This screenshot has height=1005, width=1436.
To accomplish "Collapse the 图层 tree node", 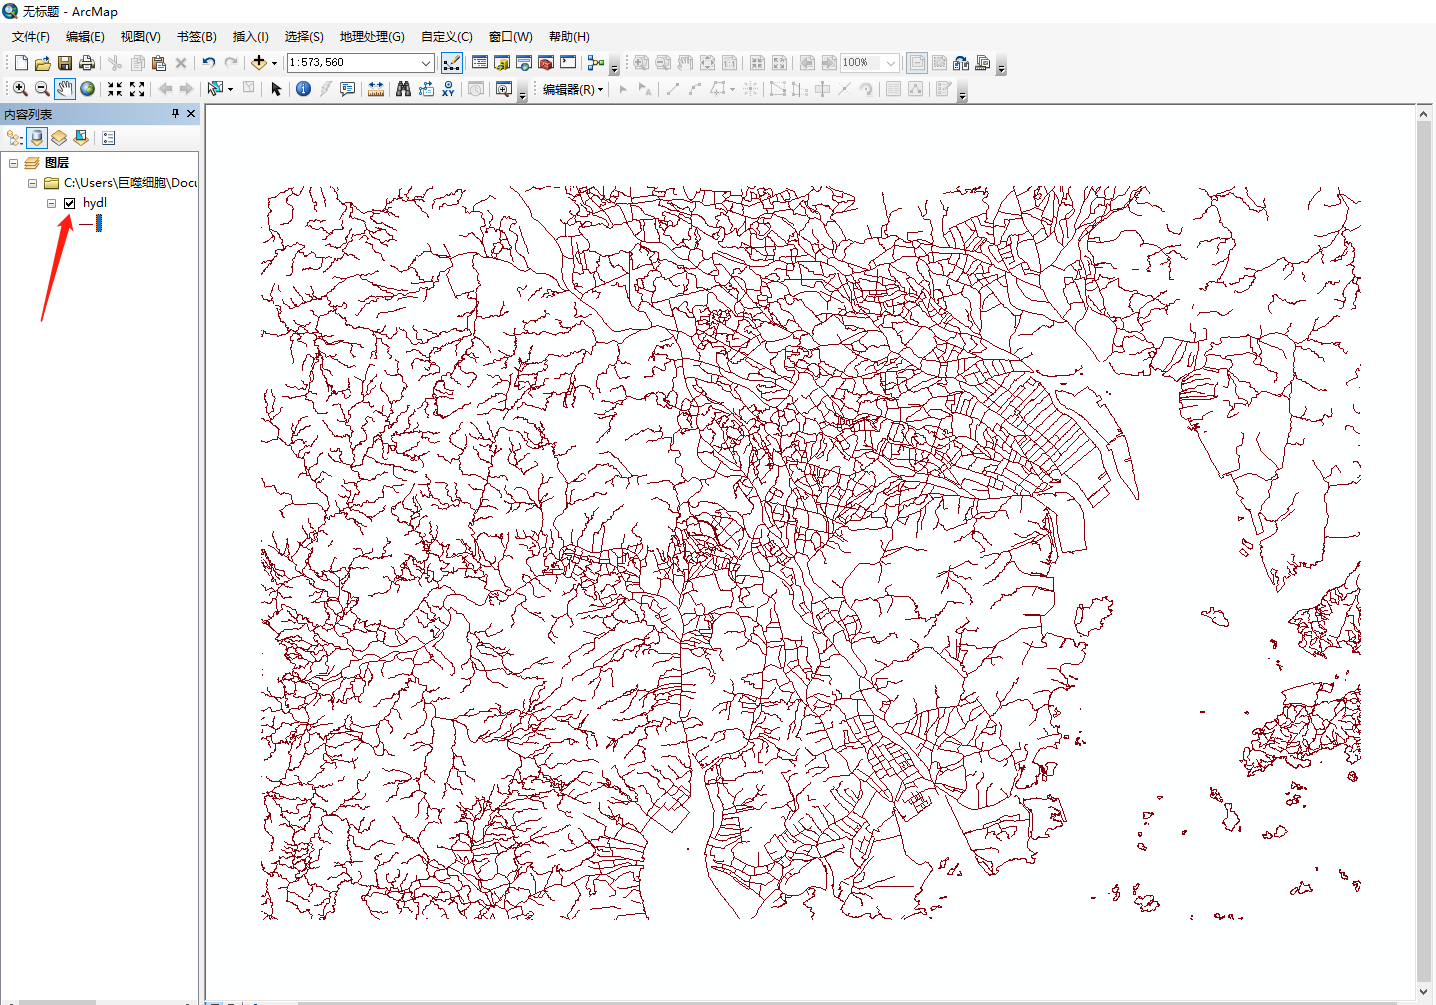I will (12, 162).
